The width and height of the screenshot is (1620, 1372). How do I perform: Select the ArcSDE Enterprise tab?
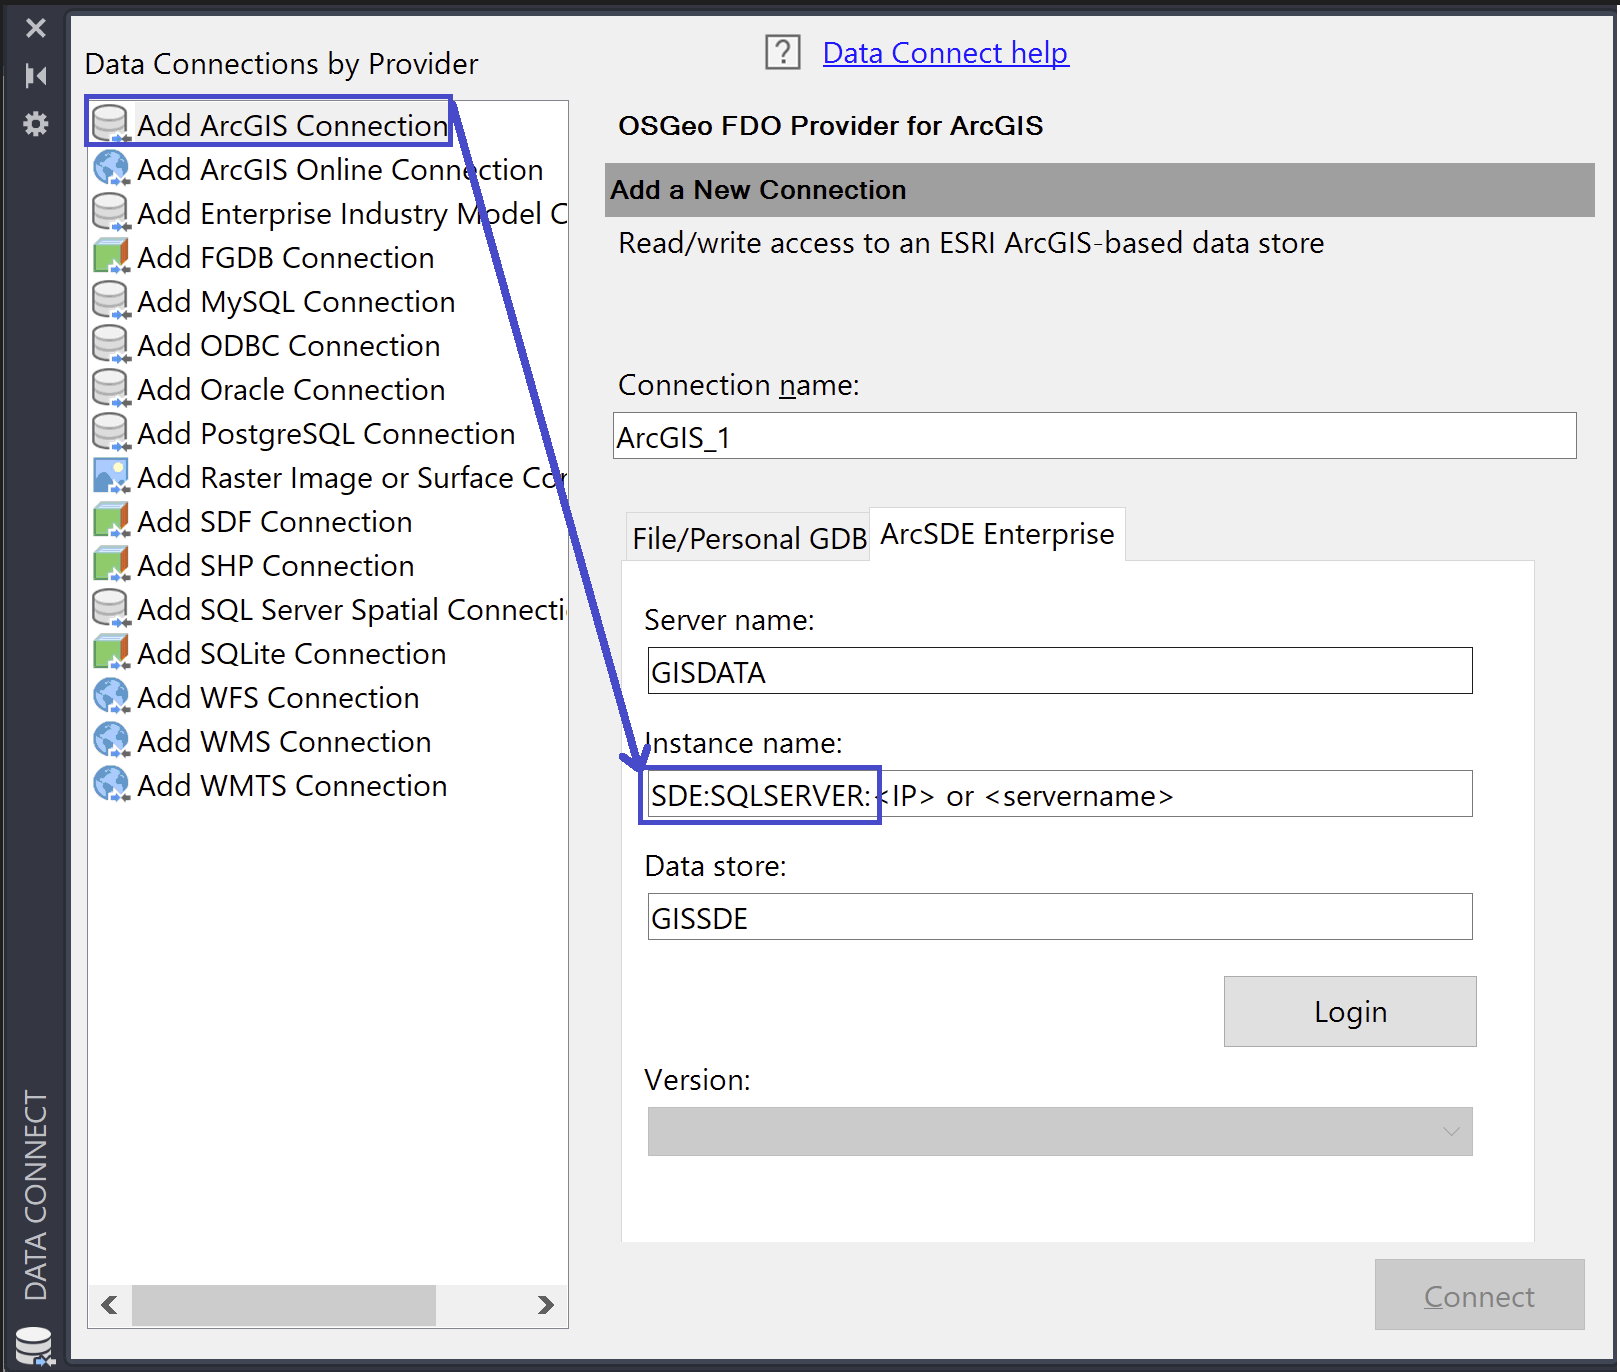[997, 535]
